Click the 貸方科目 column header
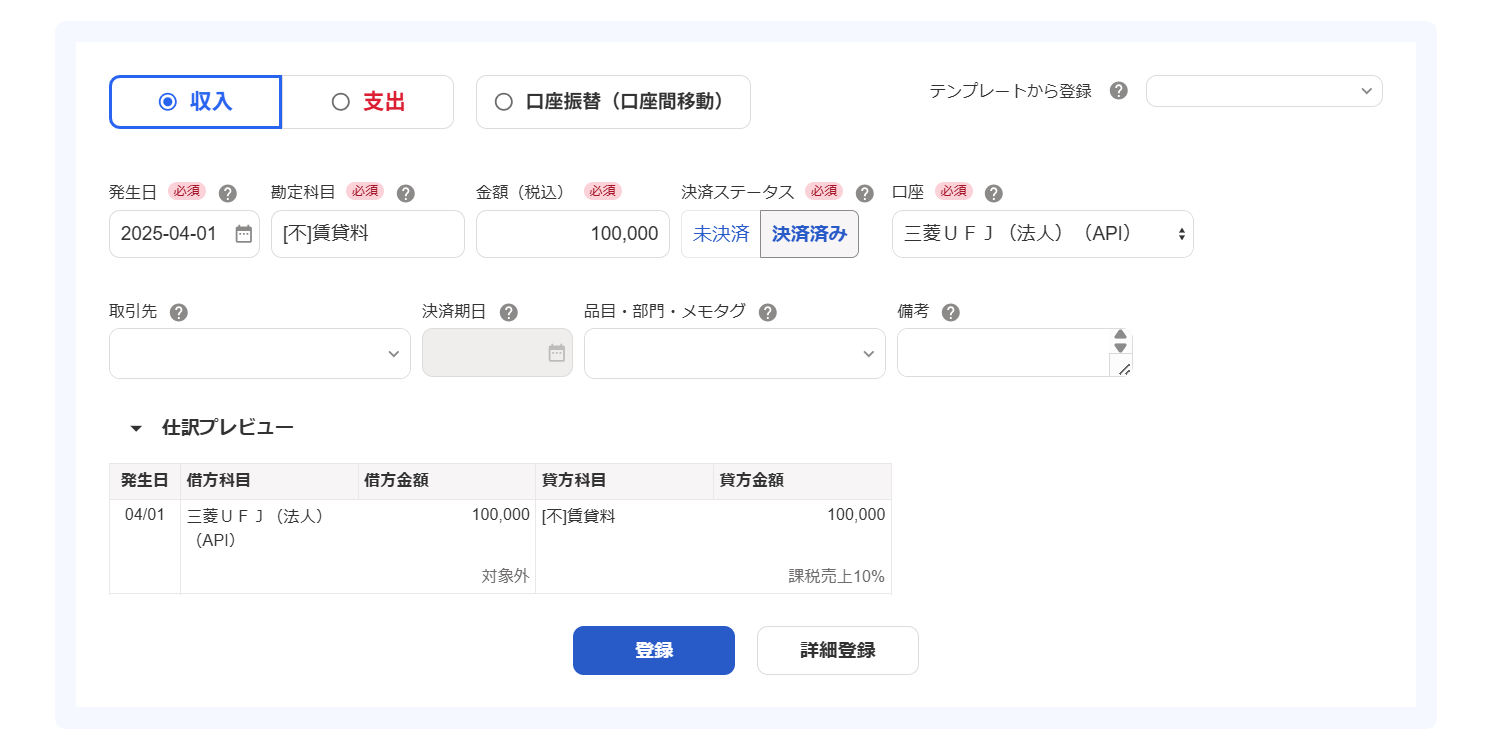 (x=625, y=481)
